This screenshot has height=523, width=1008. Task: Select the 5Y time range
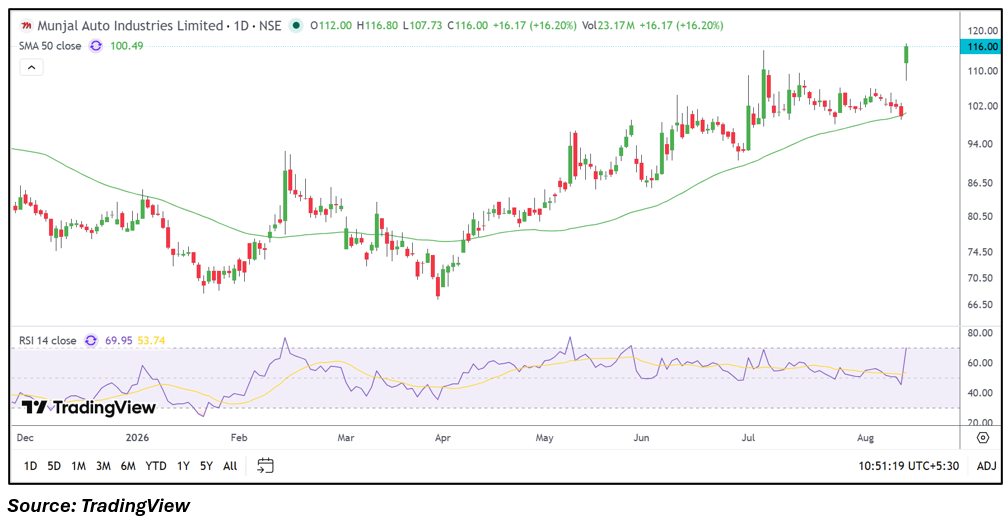(x=206, y=466)
